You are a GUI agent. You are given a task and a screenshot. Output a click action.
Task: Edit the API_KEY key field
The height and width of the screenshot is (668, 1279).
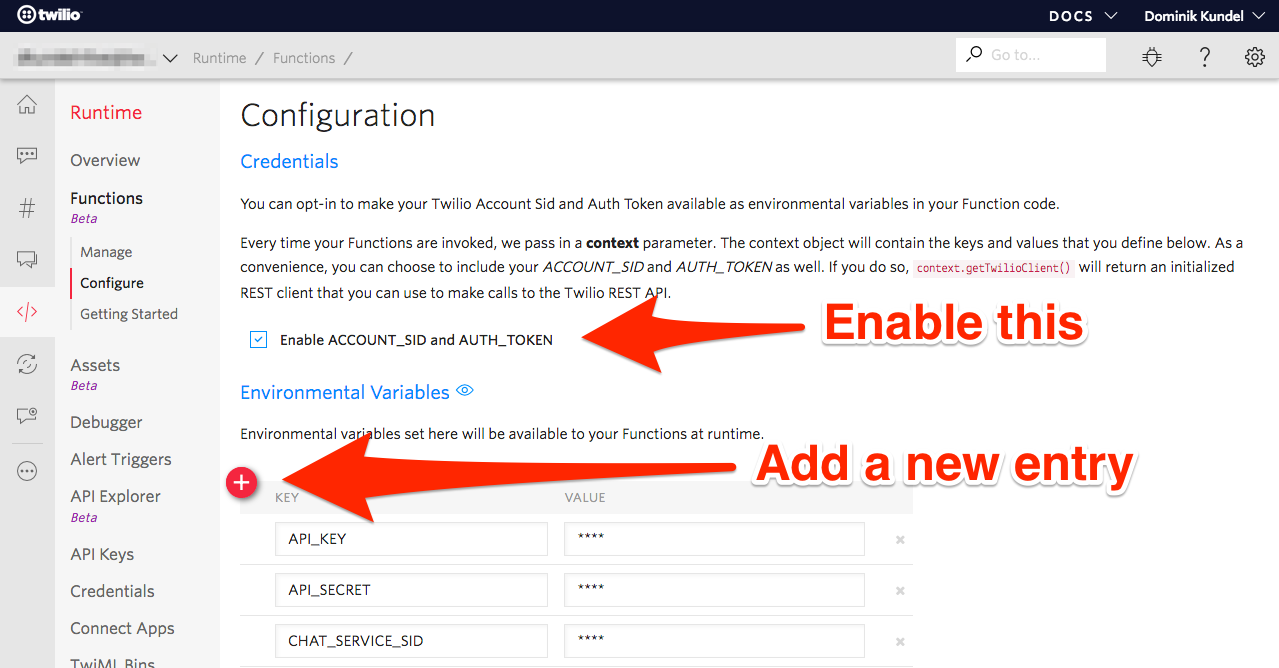411,539
